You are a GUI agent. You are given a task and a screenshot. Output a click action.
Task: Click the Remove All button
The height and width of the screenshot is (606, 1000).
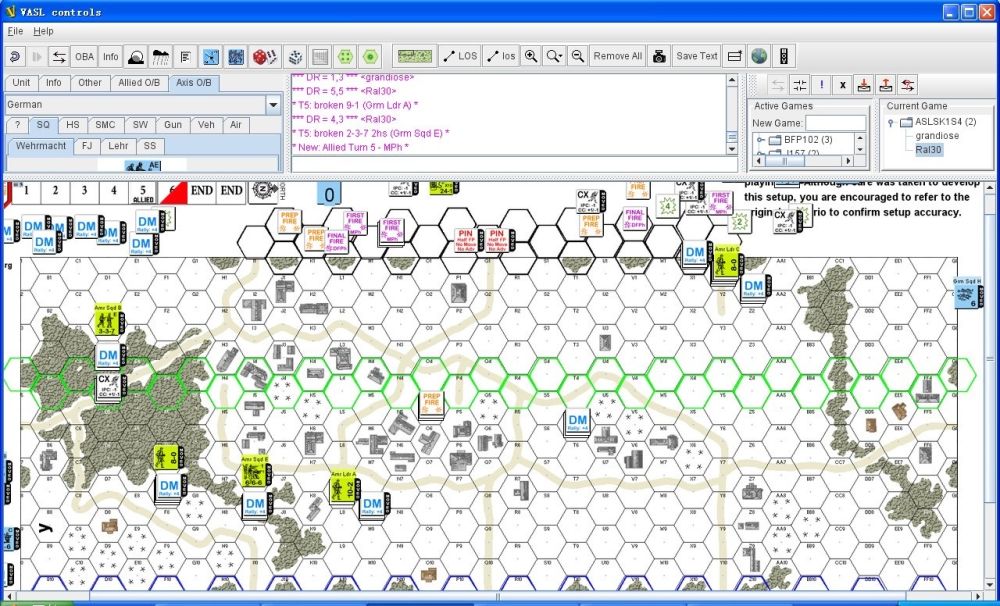click(x=617, y=56)
